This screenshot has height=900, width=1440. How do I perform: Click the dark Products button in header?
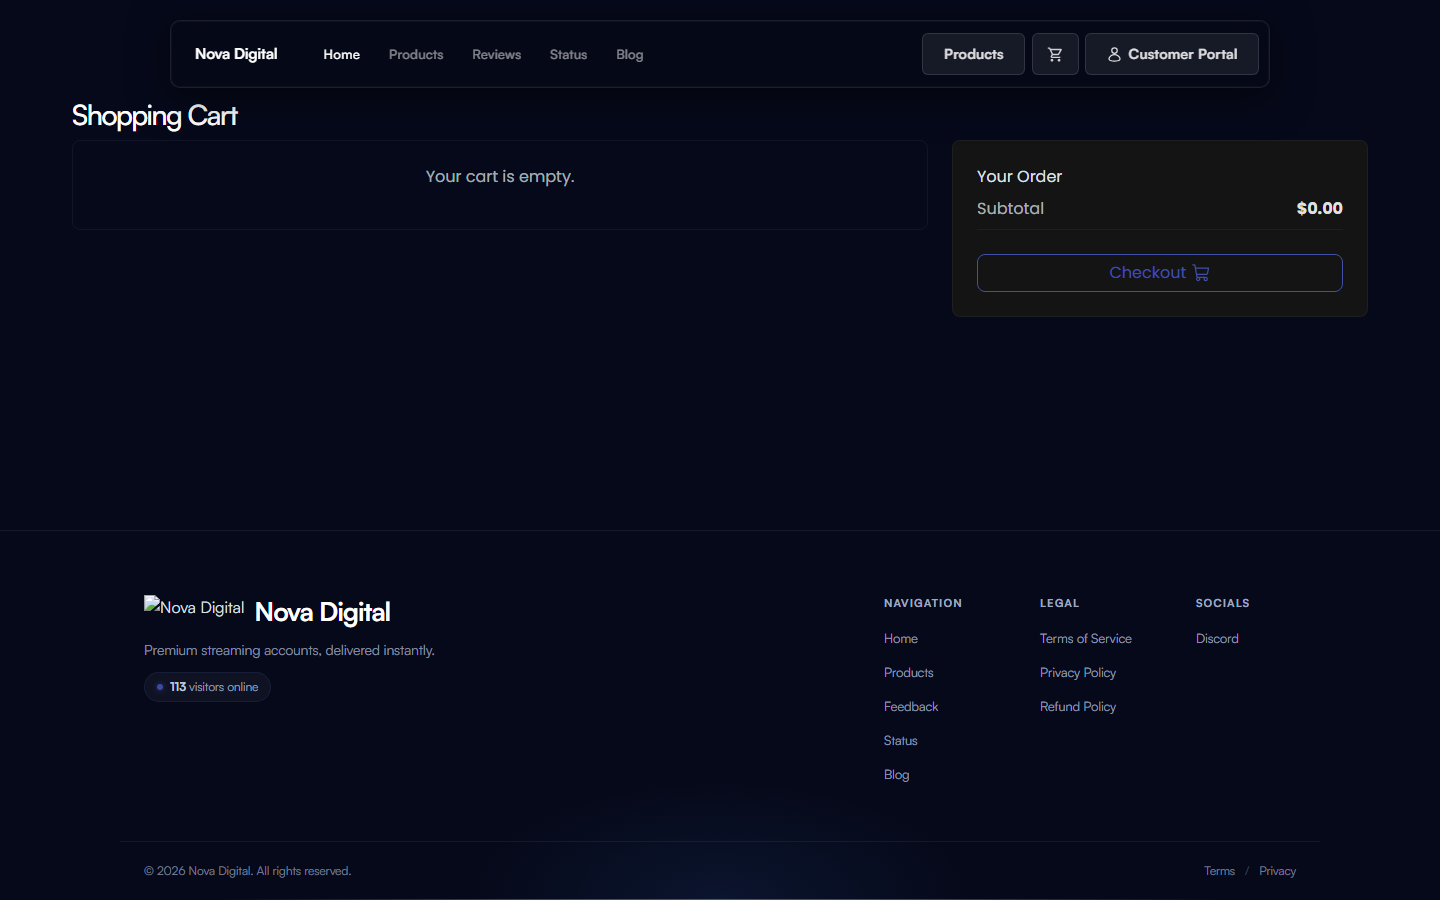tap(973, 54)
